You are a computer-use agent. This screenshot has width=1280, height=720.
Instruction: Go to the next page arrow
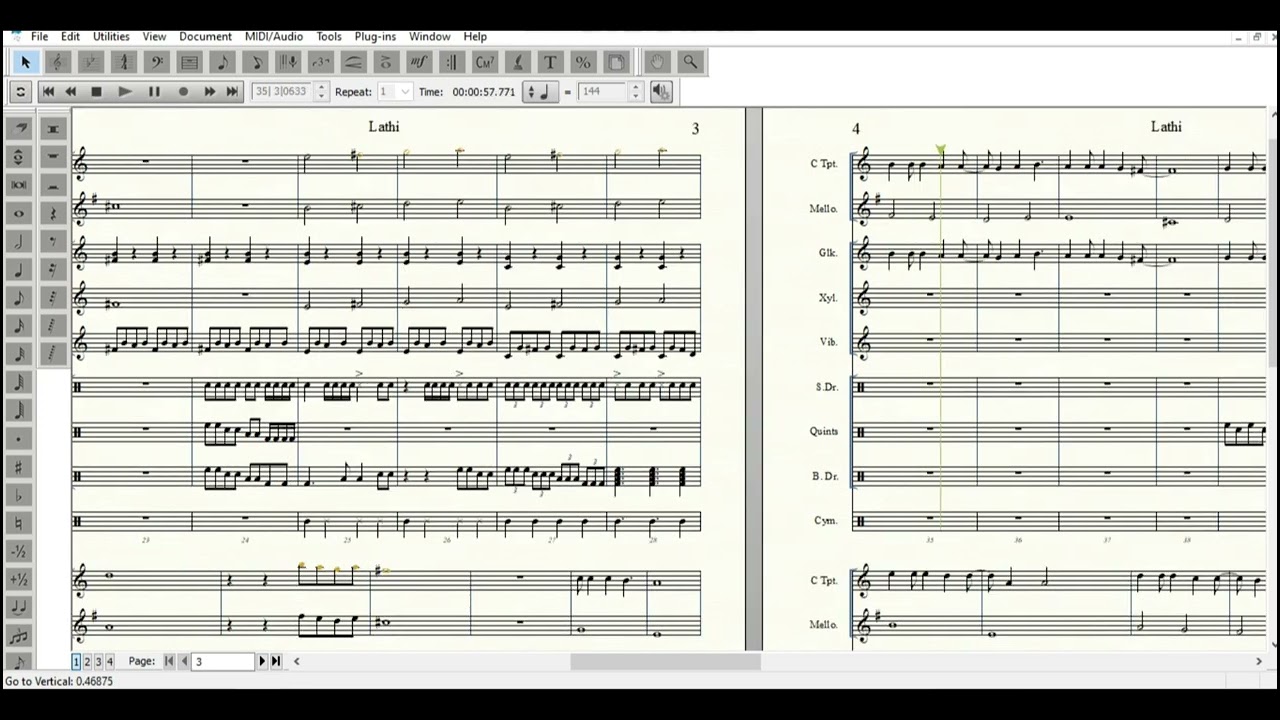tap(263, 661)
